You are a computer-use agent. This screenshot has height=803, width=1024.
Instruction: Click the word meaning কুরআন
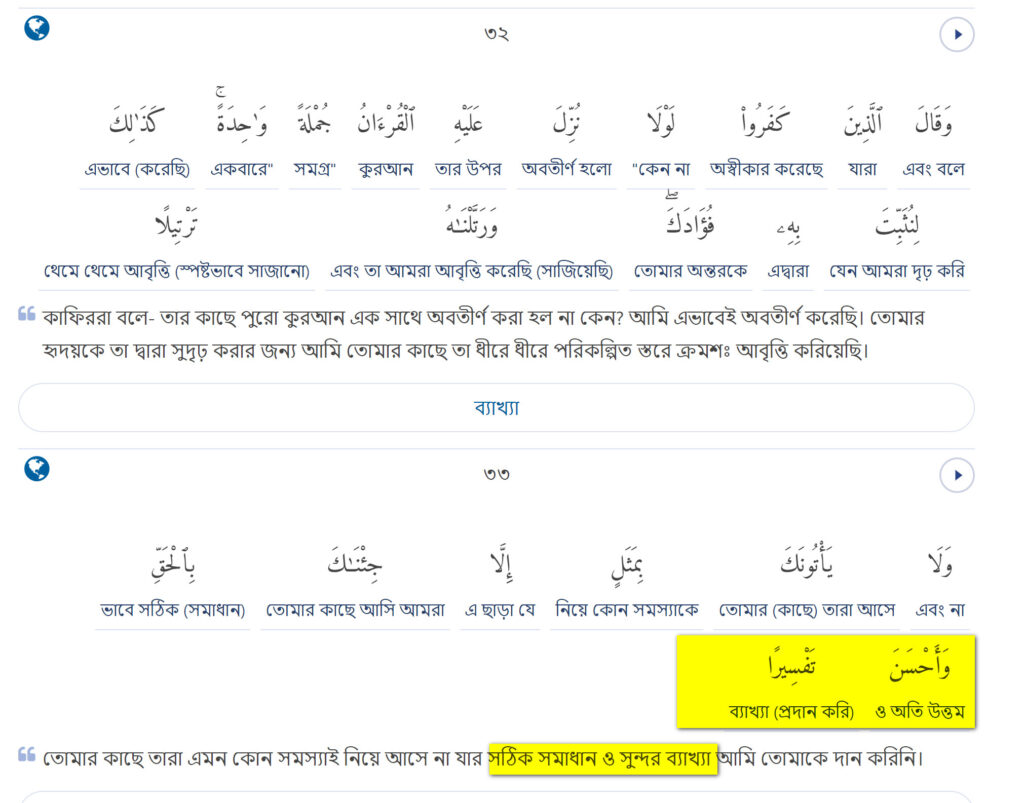coord(386,169)
